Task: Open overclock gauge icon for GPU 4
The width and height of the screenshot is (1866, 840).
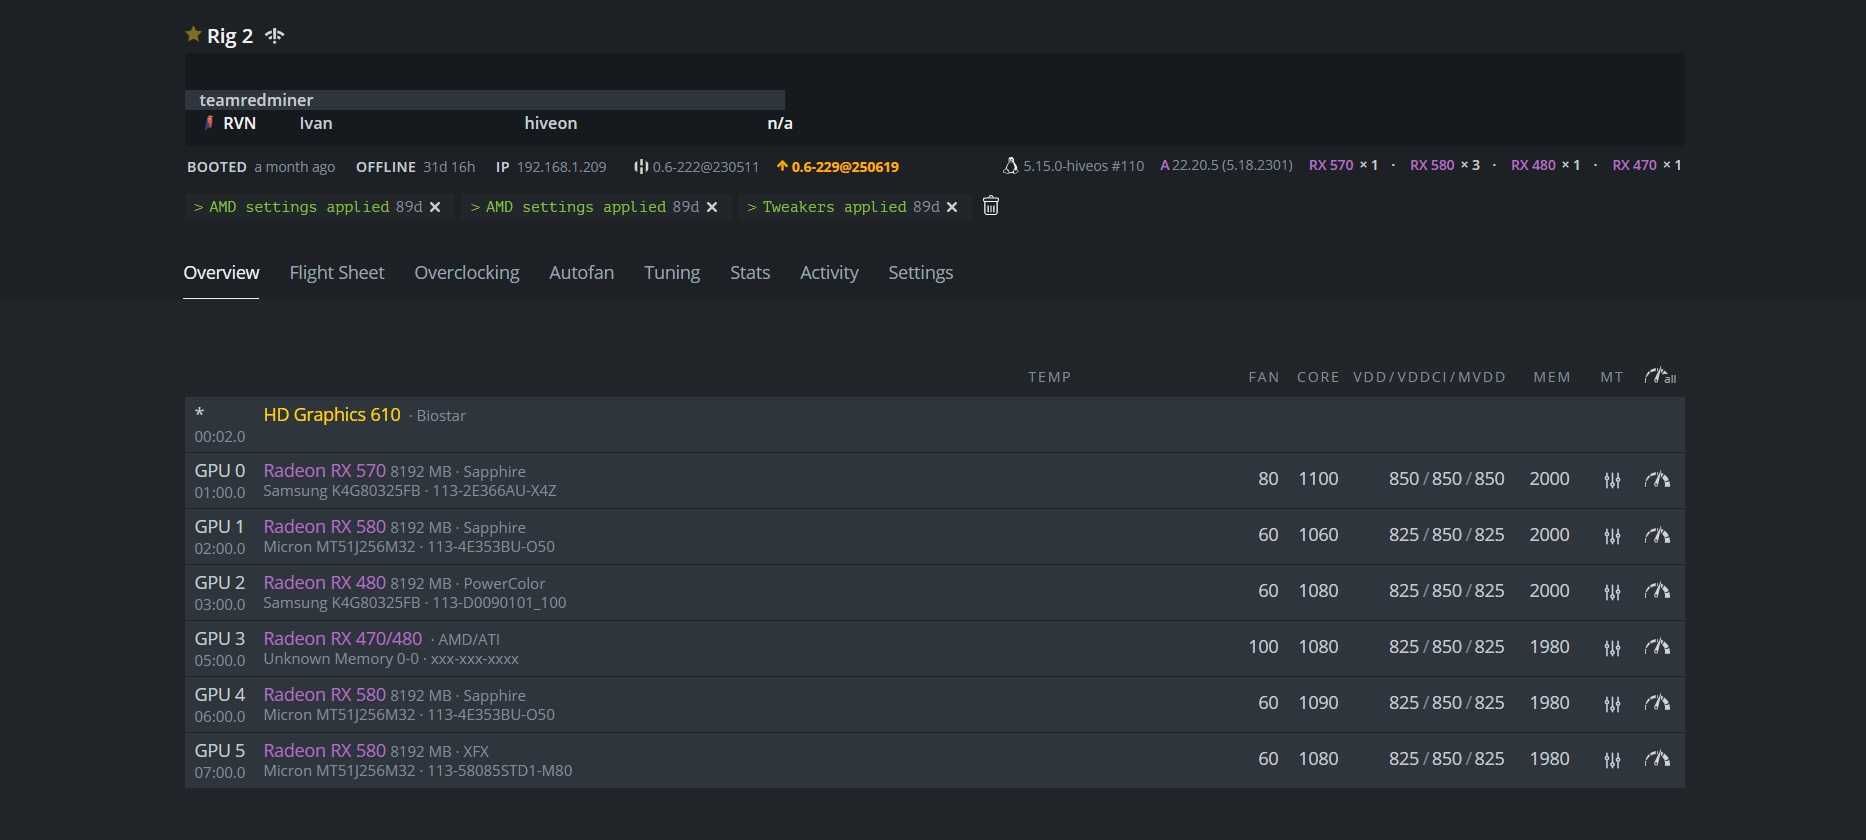Action: tap(1657, 704)
